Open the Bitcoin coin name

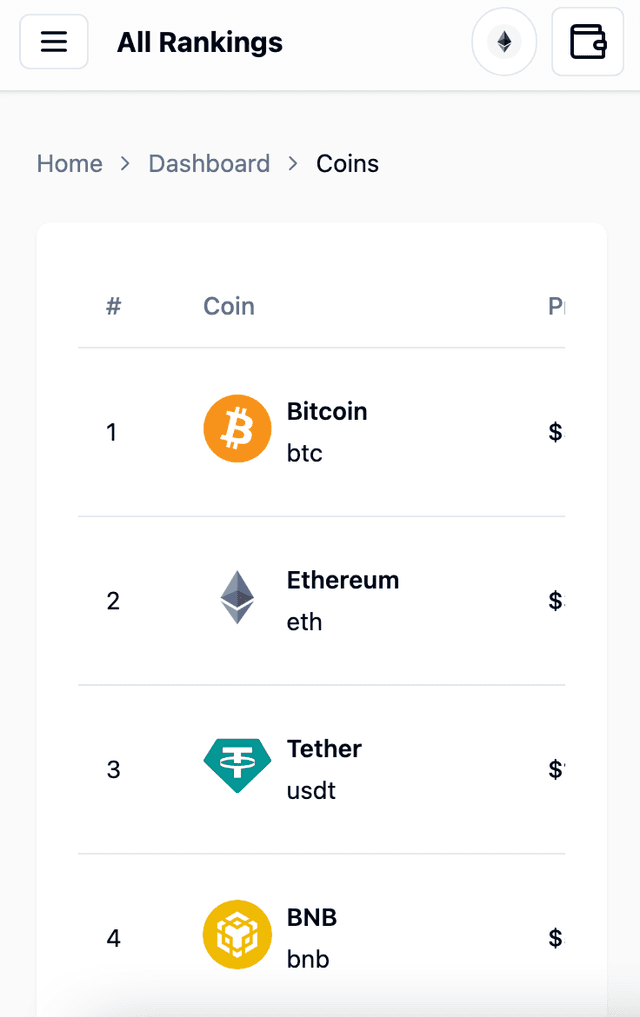click(x=327, y=411)
